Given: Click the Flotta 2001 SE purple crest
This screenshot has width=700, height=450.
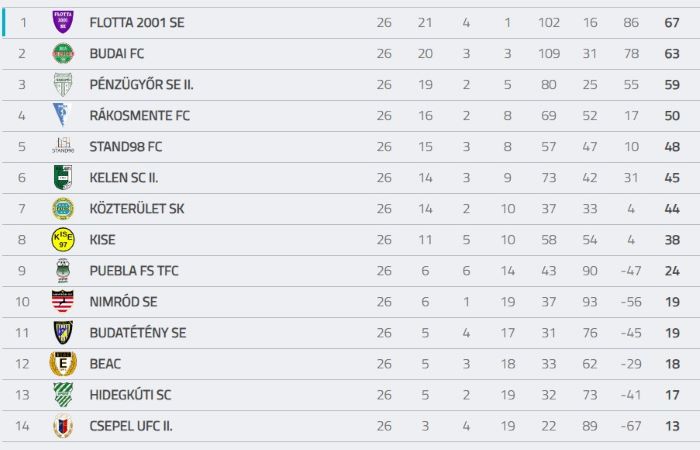Looking at the screenshot, I should [x=63, y=22].
